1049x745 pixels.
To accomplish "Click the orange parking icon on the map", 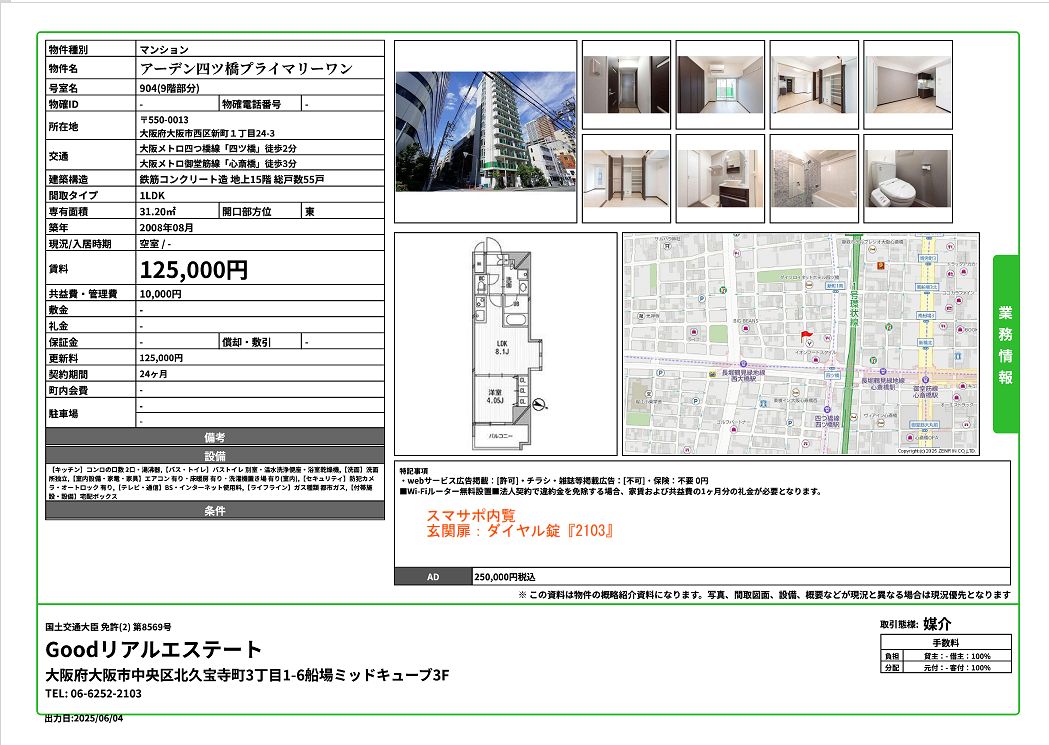I will pyautogui.click(x=880, y=267).
